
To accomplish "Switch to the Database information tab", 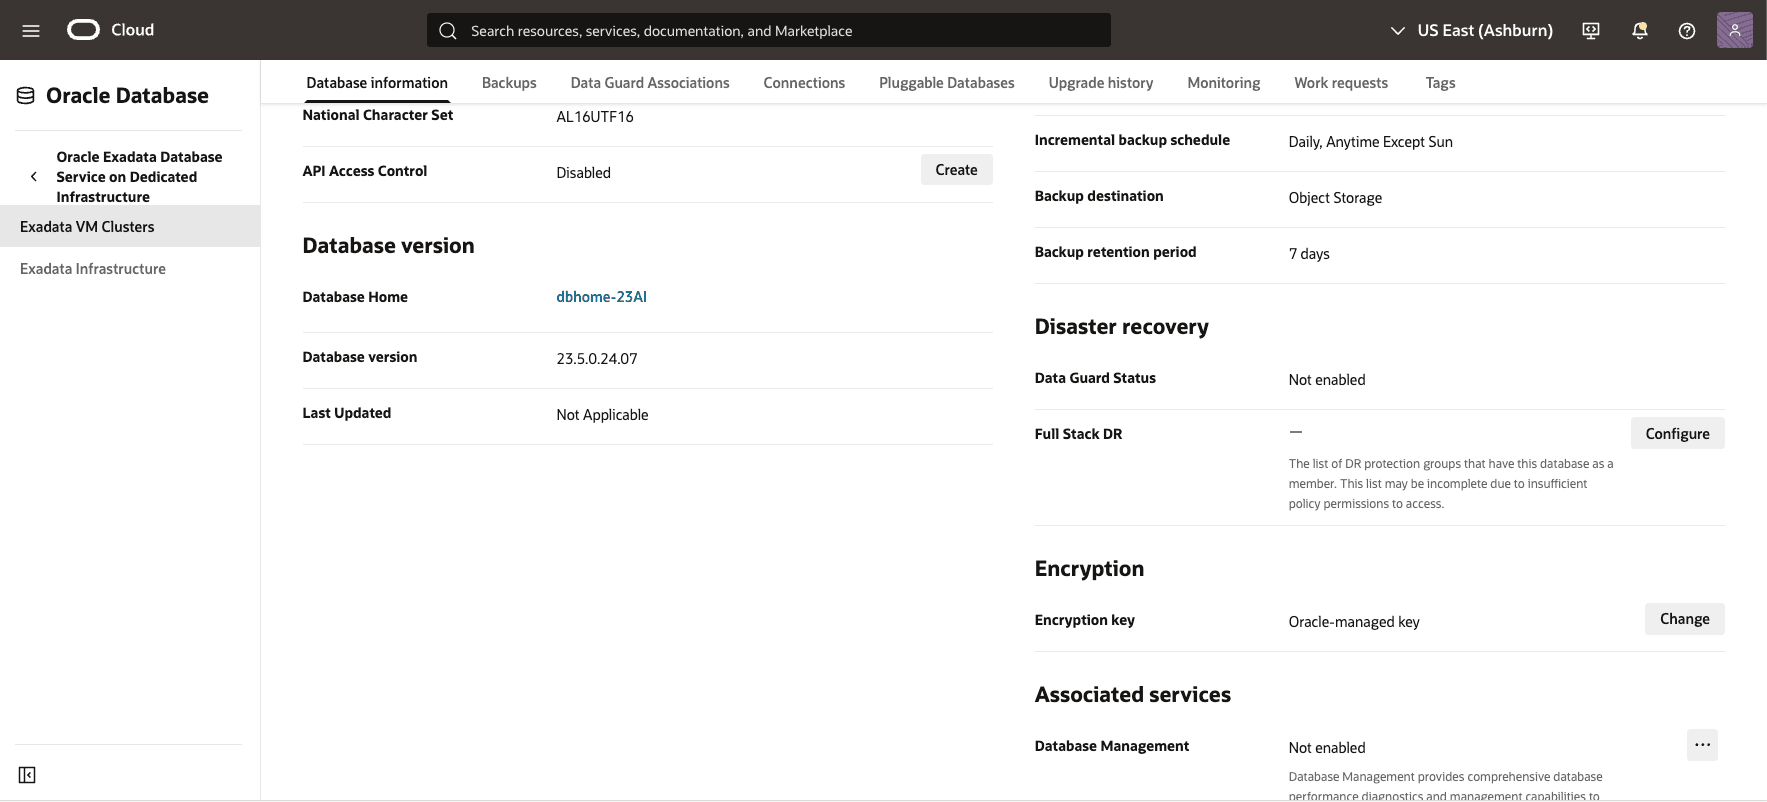I will (x=377, y=83).
